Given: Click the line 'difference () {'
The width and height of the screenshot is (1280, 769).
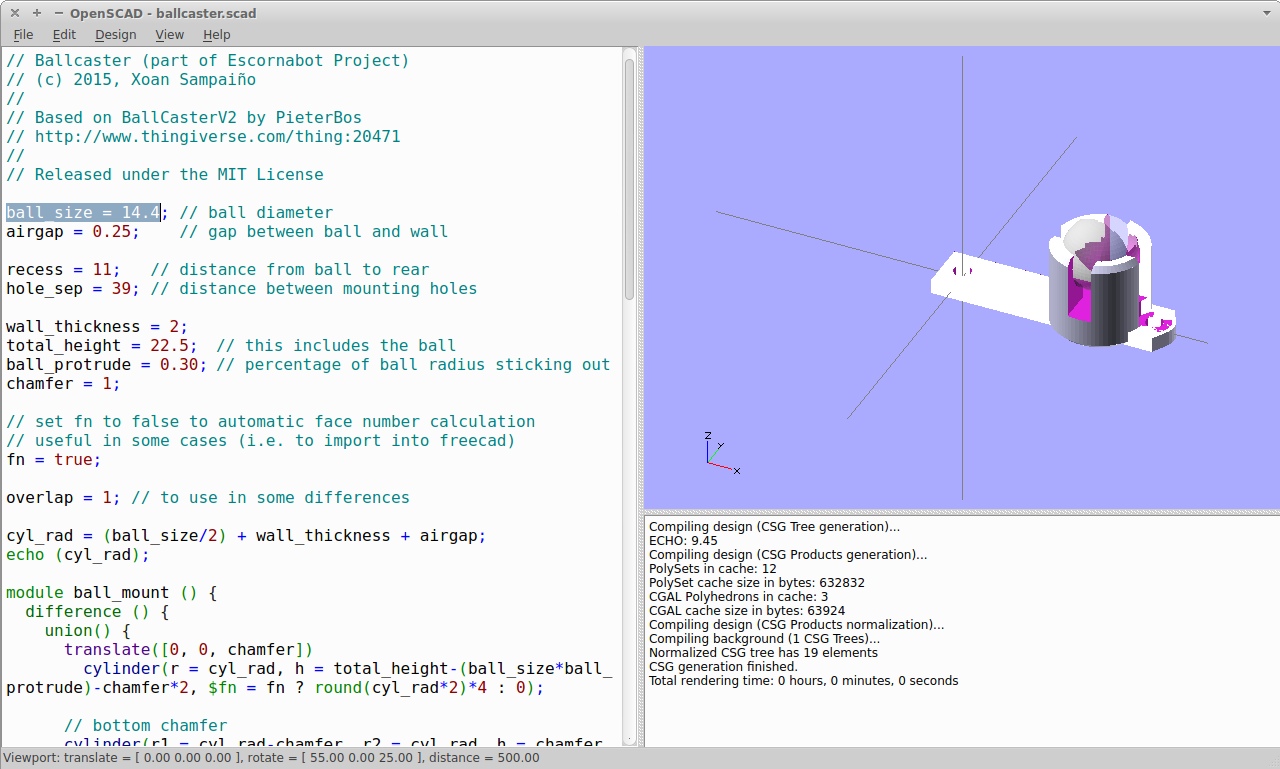Looking at the screenshot, I should coord(97,611).
